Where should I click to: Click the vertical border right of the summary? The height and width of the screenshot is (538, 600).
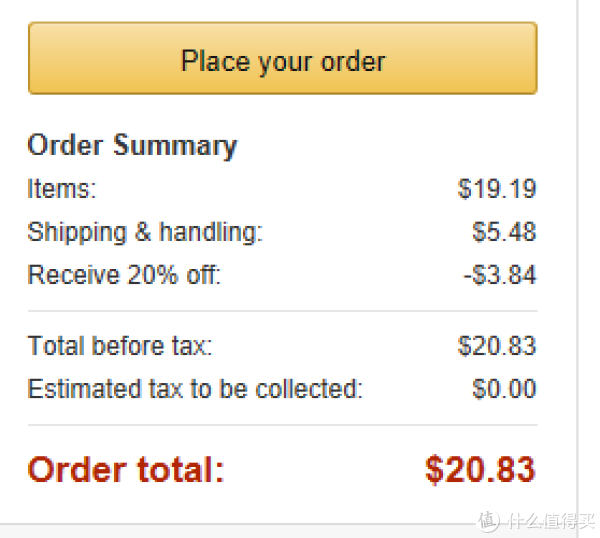coord(577,260)
